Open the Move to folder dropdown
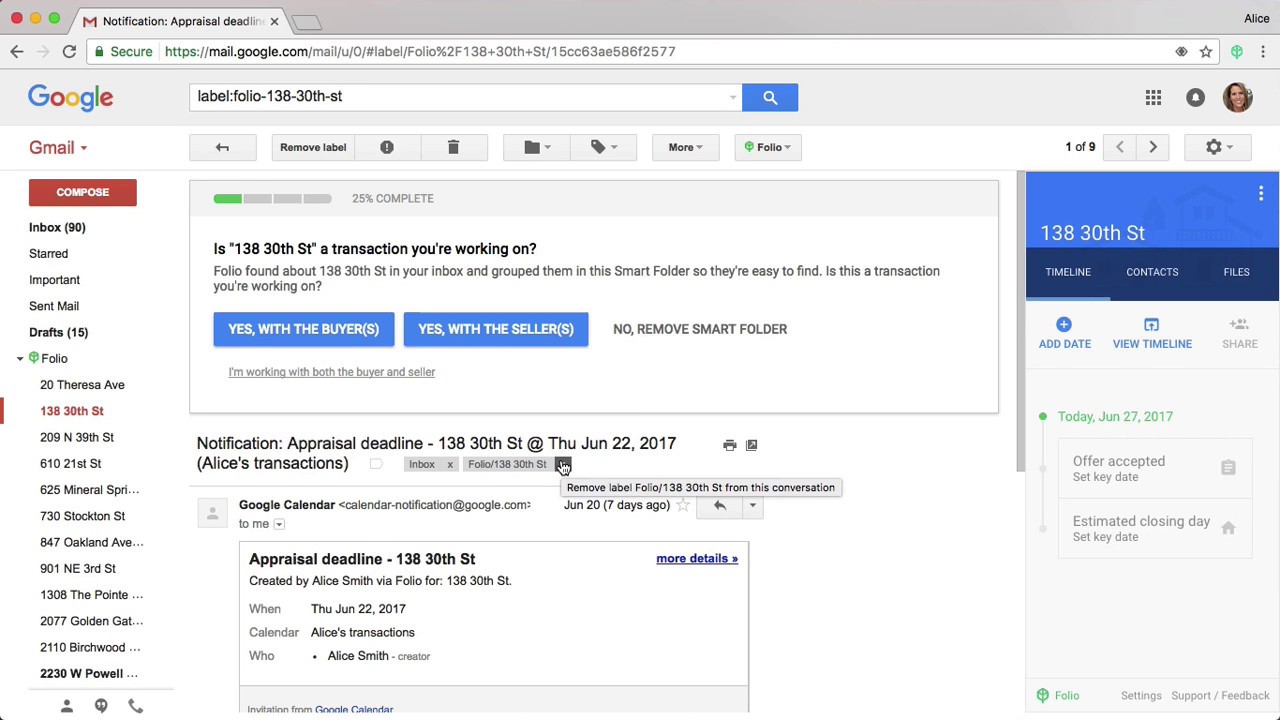 click(x=536, y=147)
